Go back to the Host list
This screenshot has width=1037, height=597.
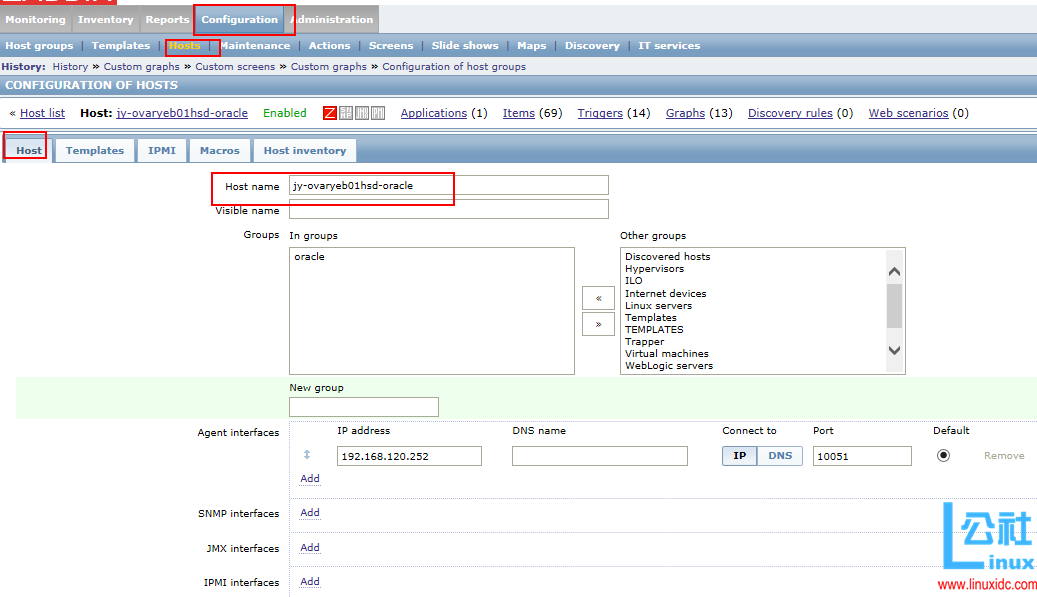point(42,113)
